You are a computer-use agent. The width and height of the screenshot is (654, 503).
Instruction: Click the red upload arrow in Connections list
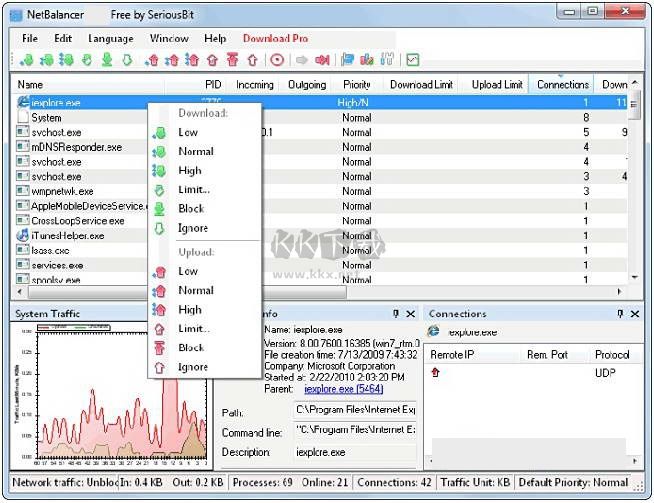point(435,372)
